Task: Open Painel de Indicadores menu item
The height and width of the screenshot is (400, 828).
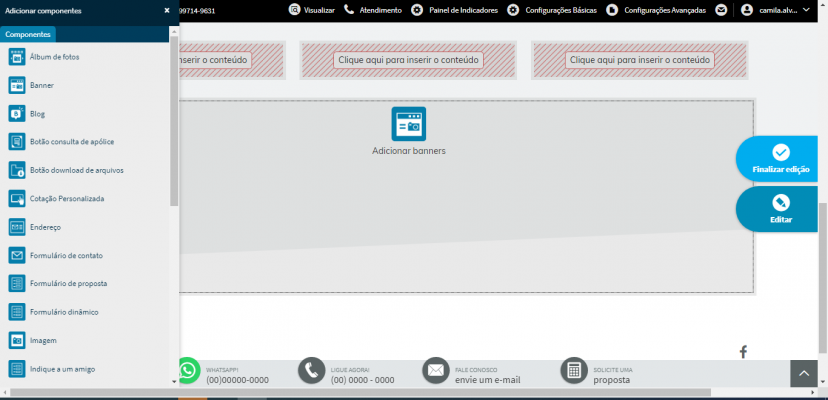Action: point(455,10)
